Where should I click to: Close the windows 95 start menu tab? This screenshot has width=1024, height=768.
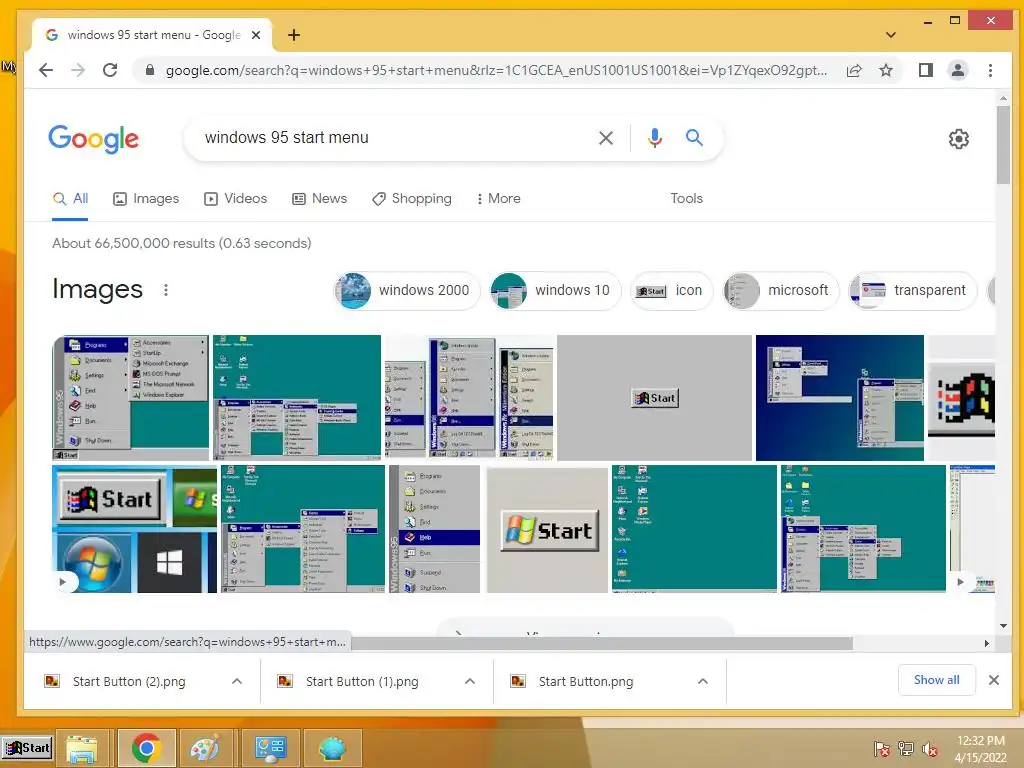coord(256,35)
